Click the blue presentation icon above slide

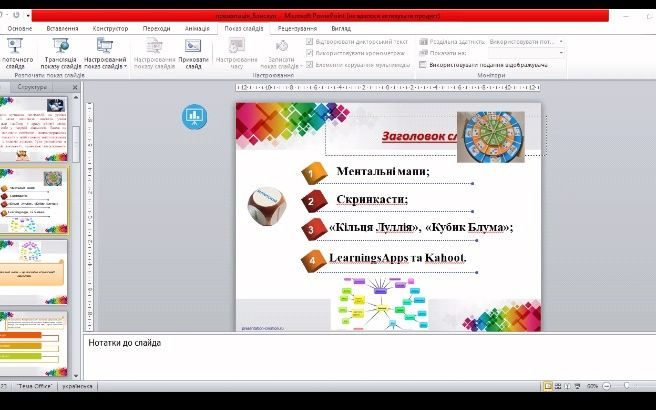(192, 116)
